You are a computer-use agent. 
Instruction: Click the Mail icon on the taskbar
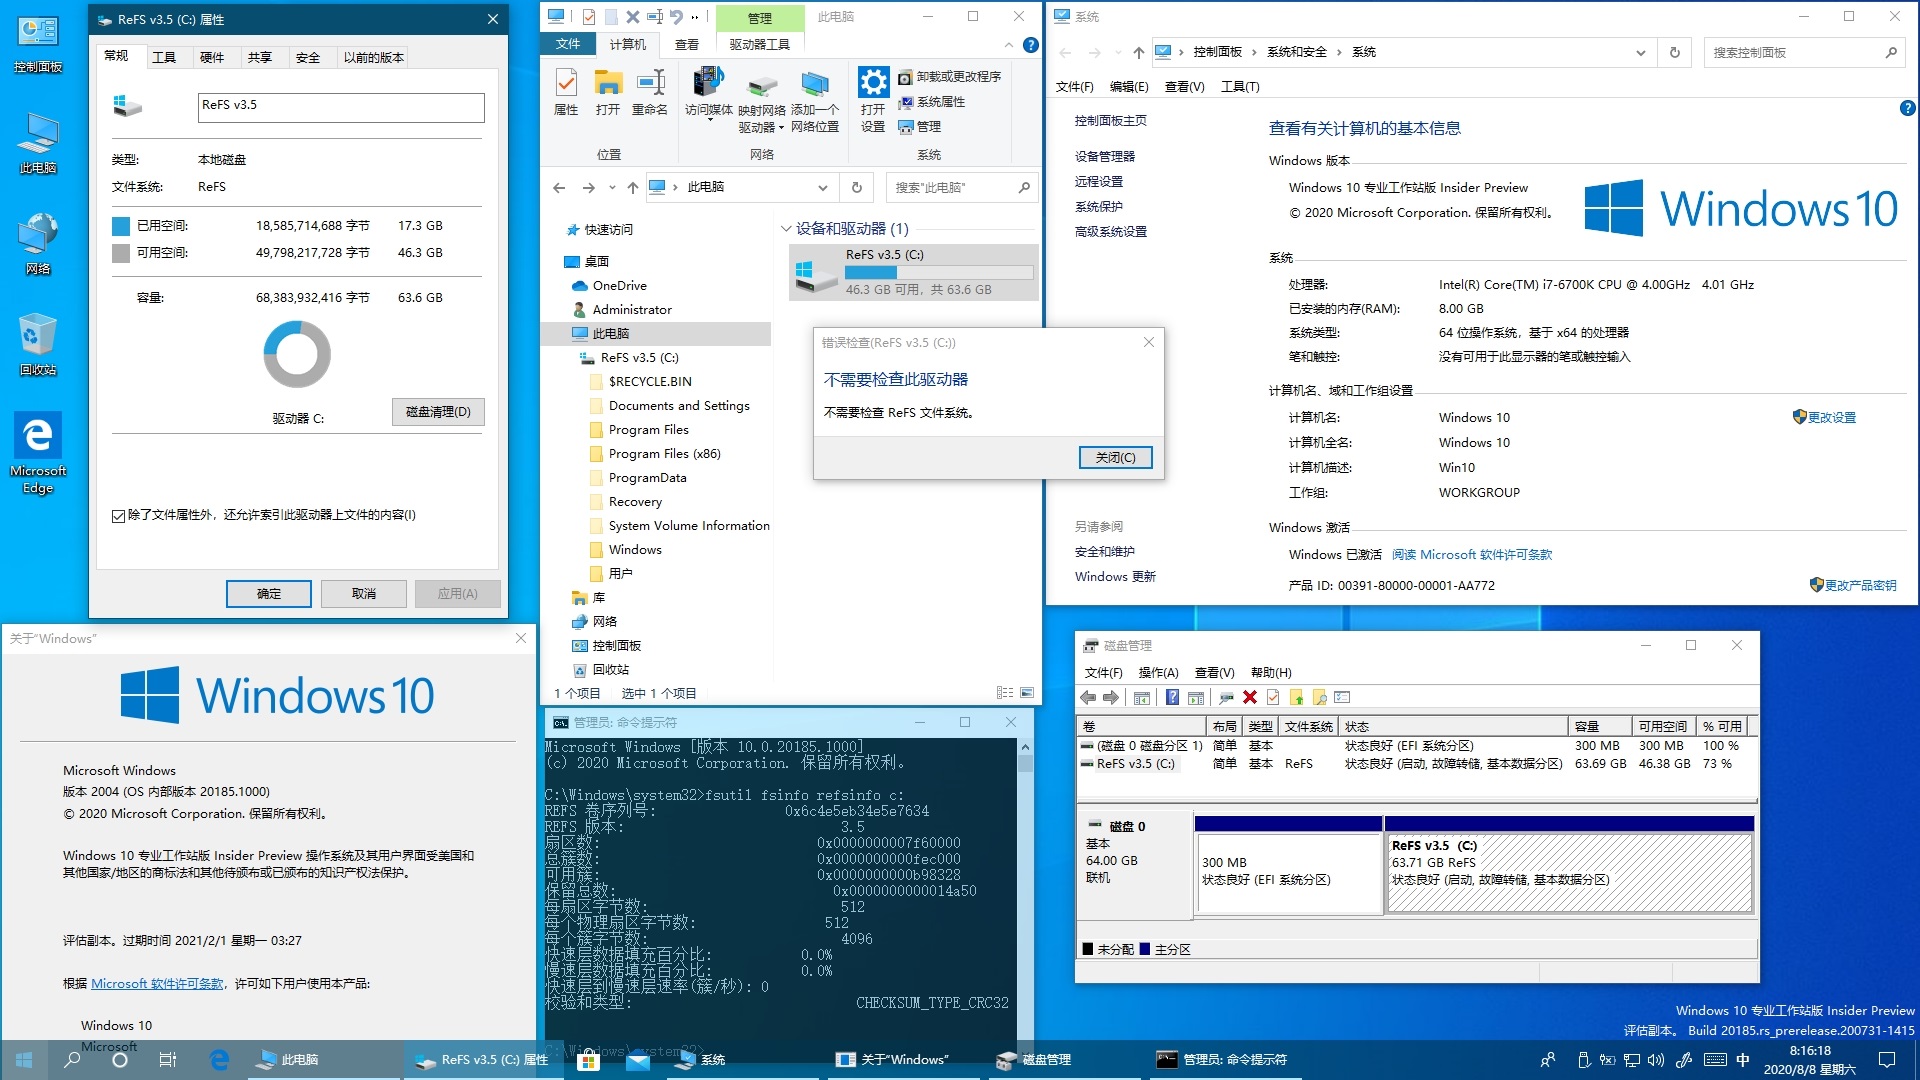tap(637, 1059)
